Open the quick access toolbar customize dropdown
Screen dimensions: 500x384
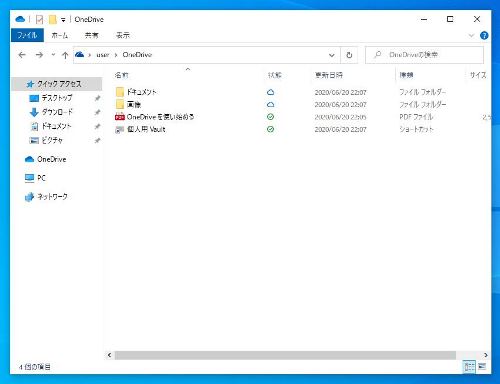[63, 20]
